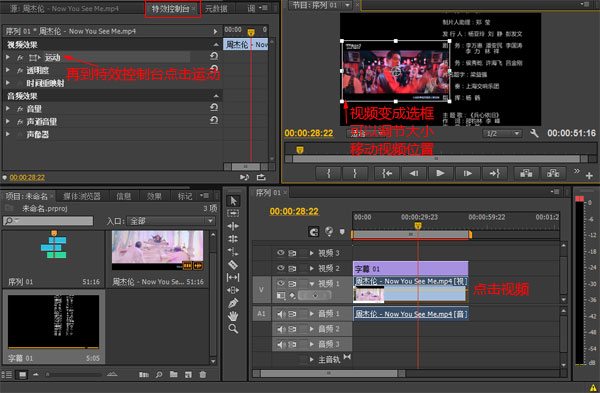Open the 1/2 playback resolution dropdown
This screenshot has width=600, height=393.
click(x=502, y=134)
